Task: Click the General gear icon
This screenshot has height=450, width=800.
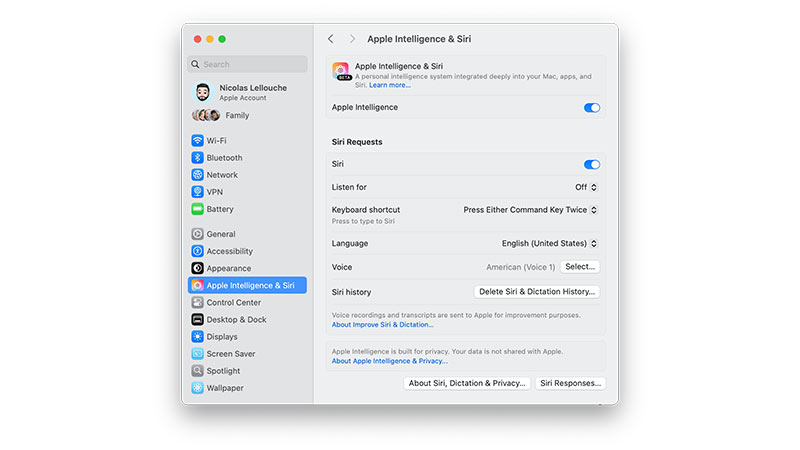Action: click(197, 234)
